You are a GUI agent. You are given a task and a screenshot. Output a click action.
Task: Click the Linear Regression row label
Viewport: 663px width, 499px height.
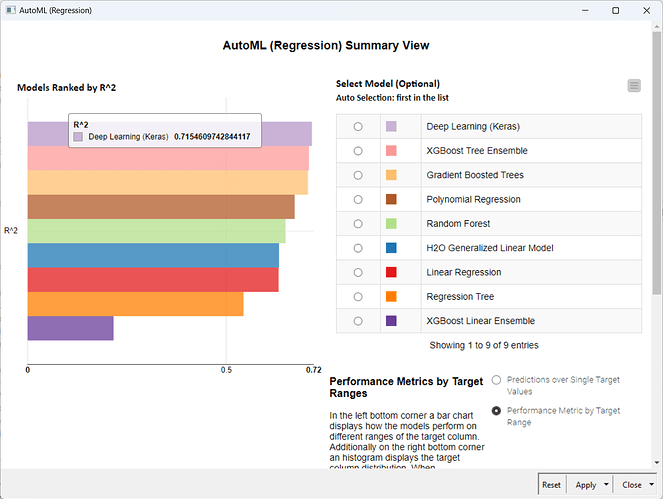463,272
